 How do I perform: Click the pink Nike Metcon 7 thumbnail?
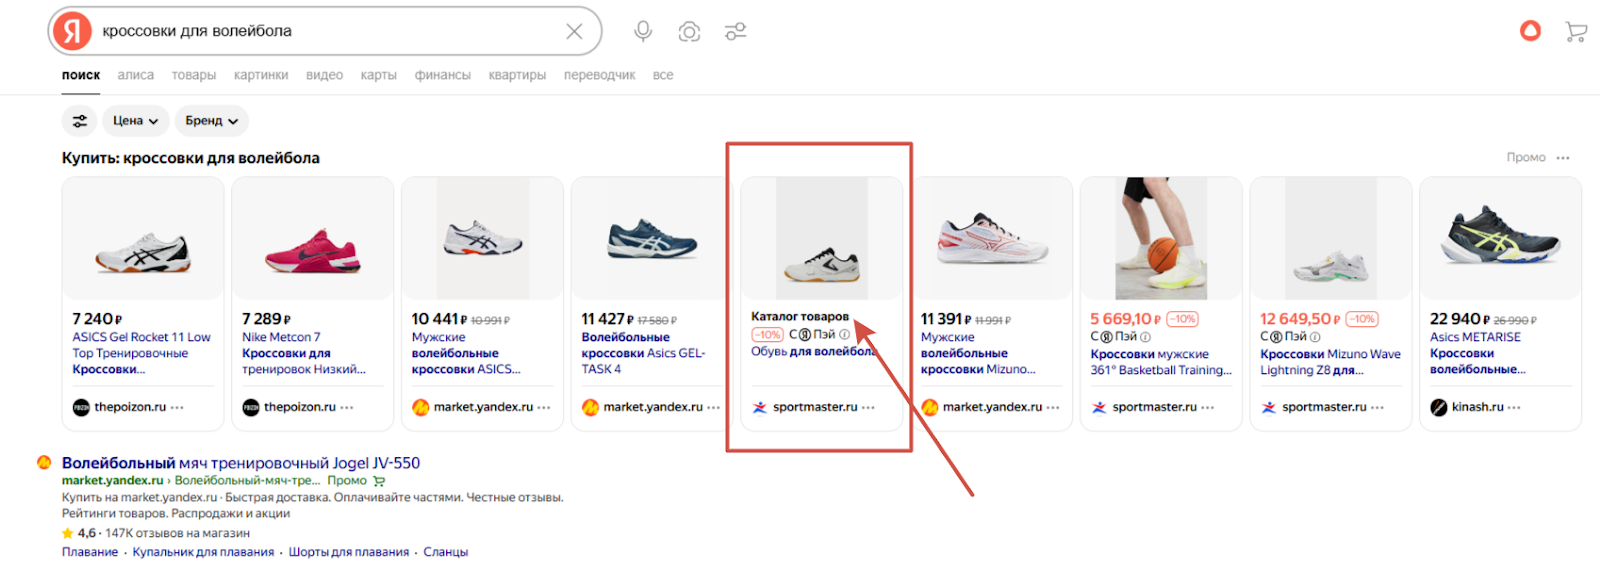pos(313,240)
